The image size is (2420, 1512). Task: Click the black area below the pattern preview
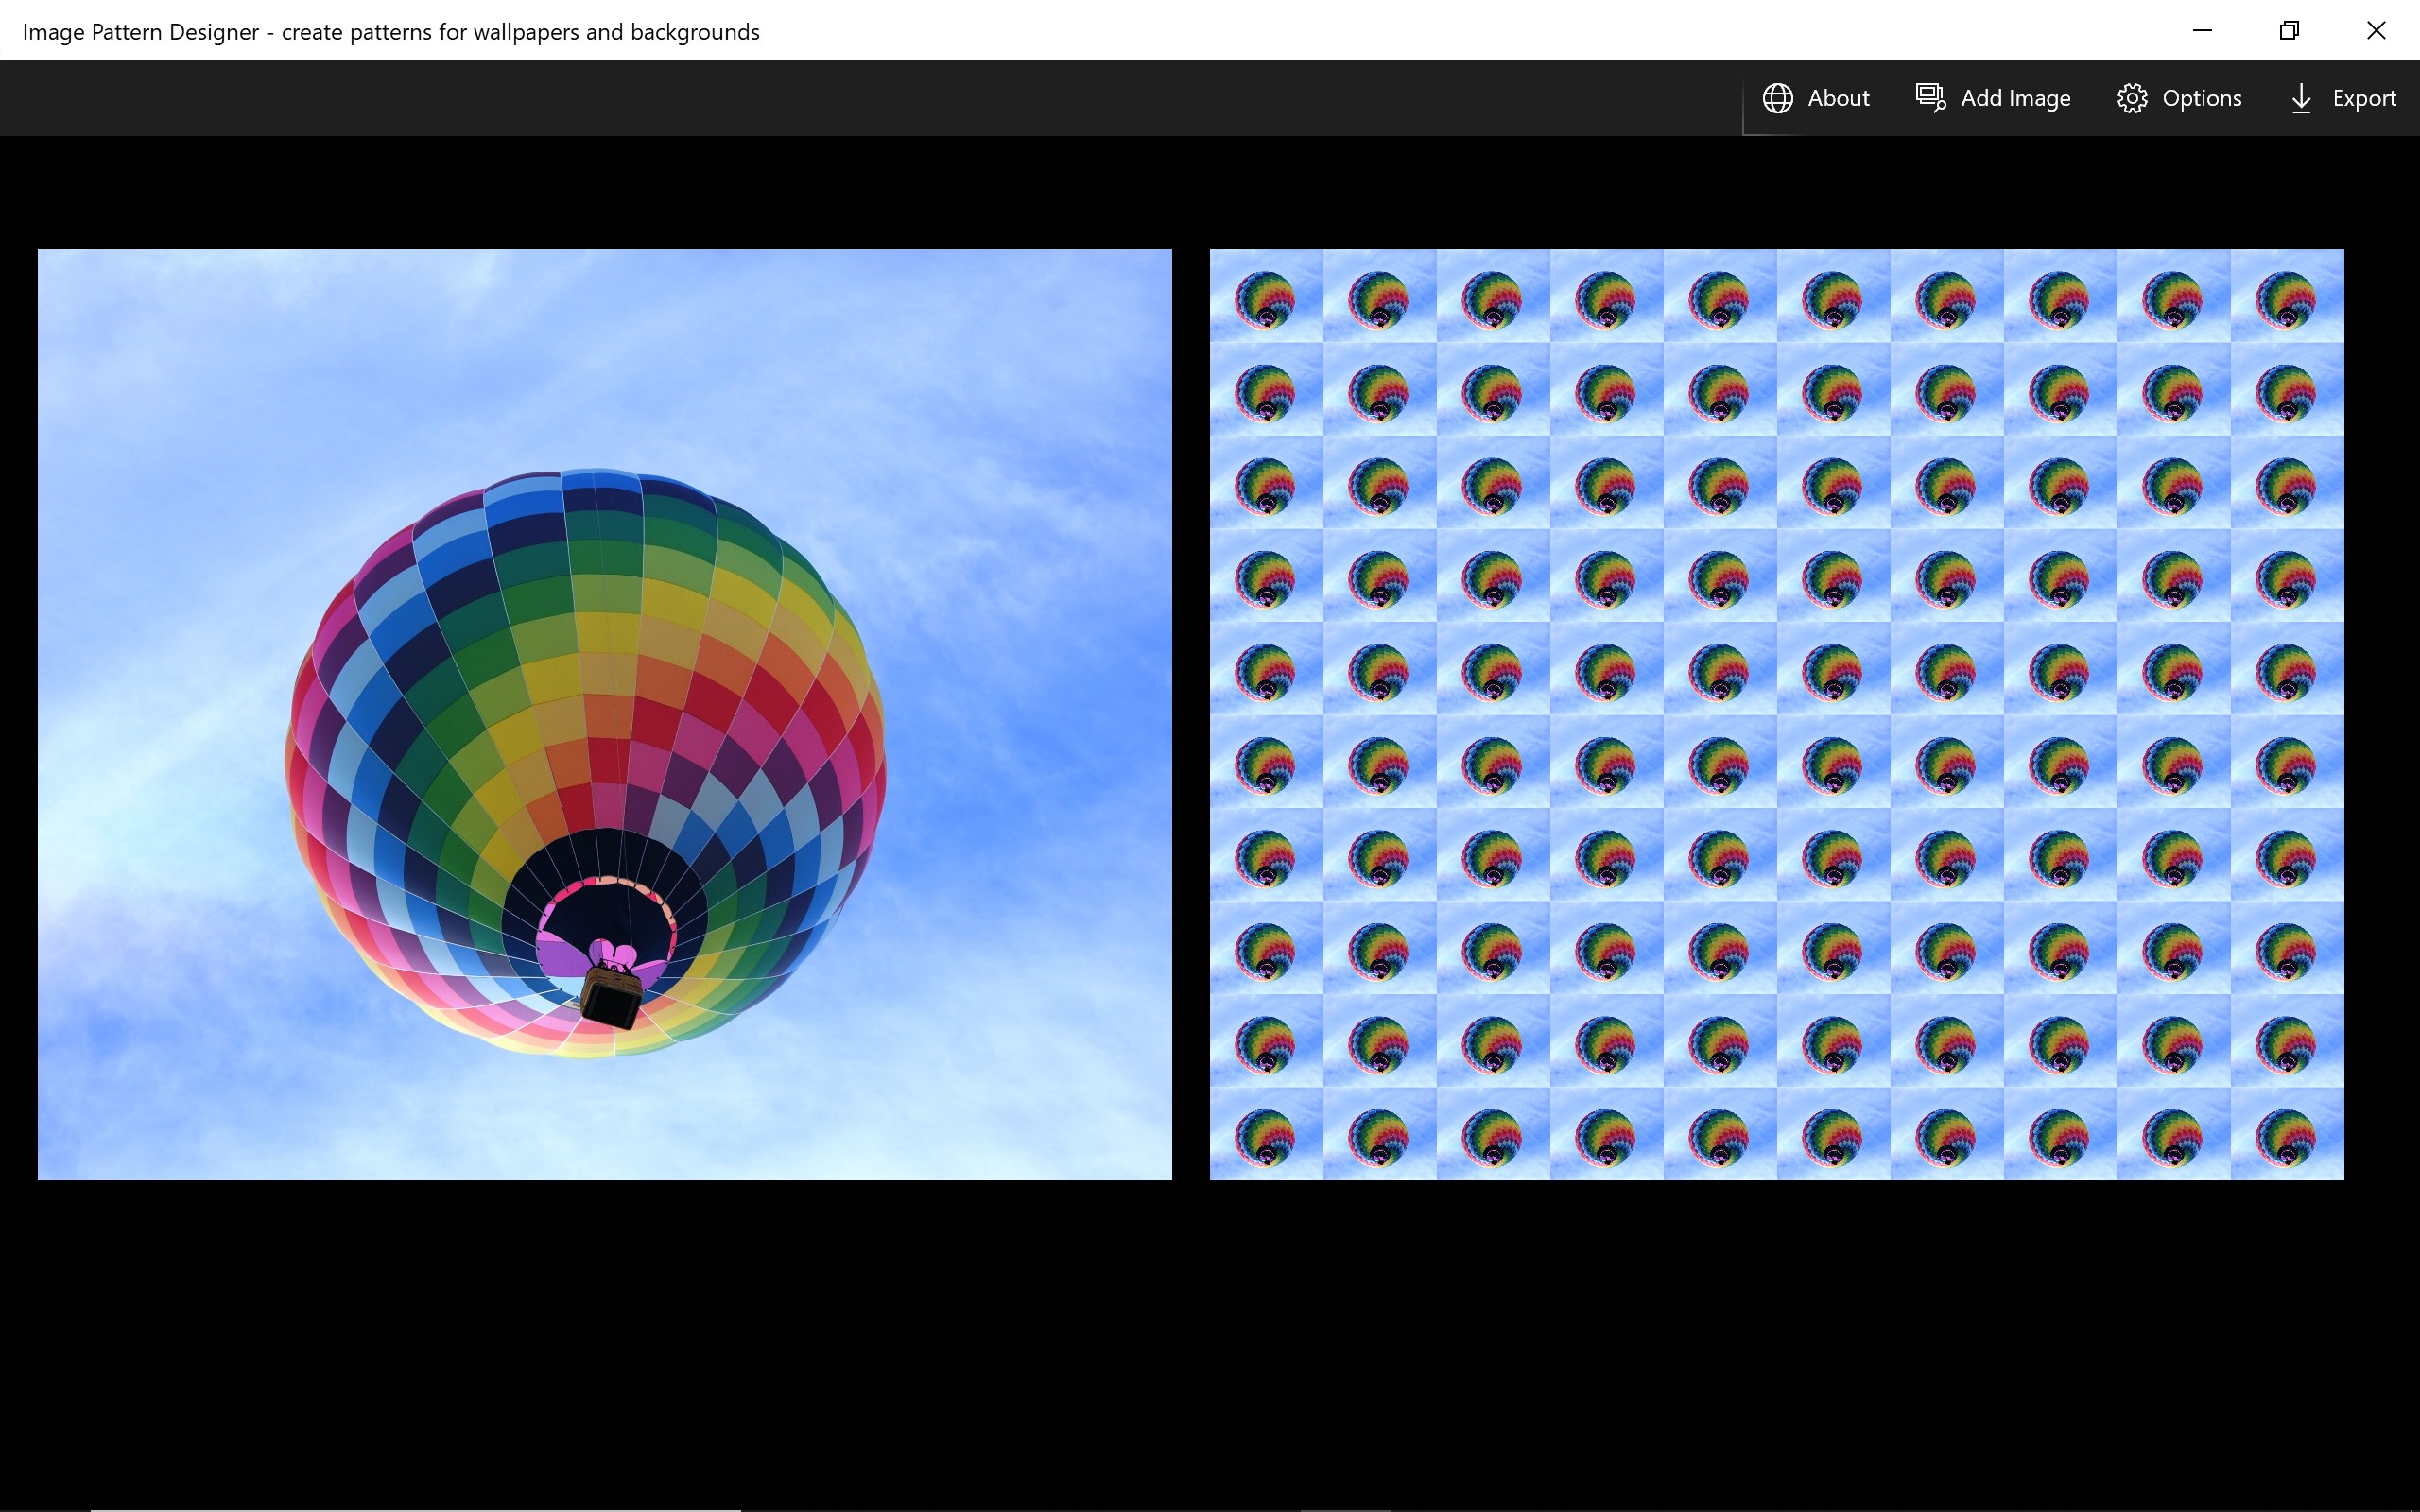(1776, 1330)
